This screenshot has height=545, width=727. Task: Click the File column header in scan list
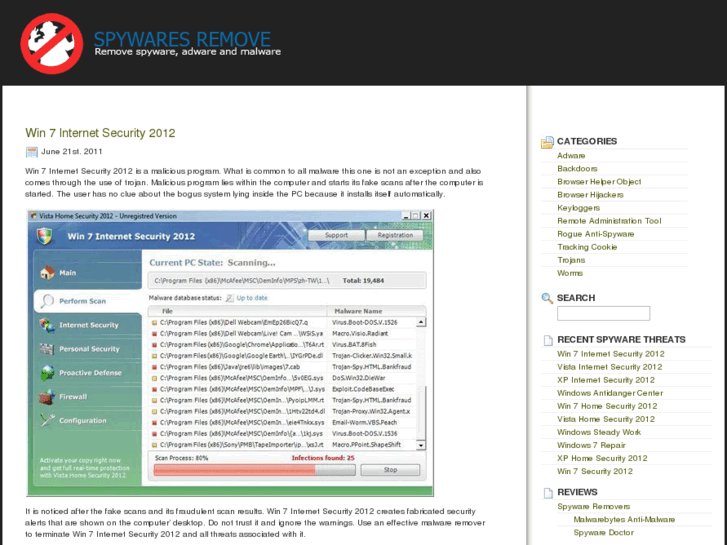[x=167, y=311]
